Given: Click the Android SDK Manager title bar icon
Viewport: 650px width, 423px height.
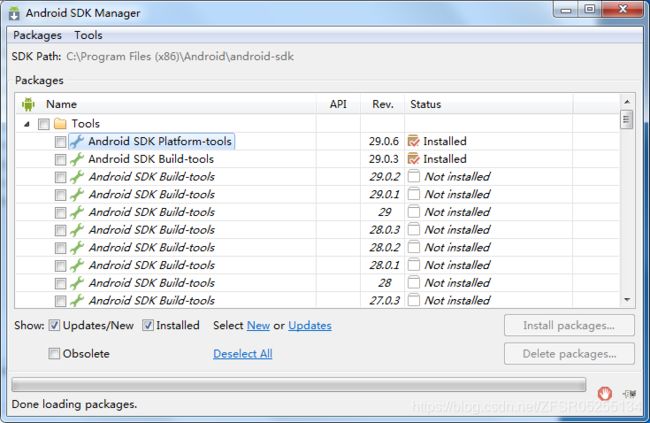Looking at the screenshot, I should point(14,13).
